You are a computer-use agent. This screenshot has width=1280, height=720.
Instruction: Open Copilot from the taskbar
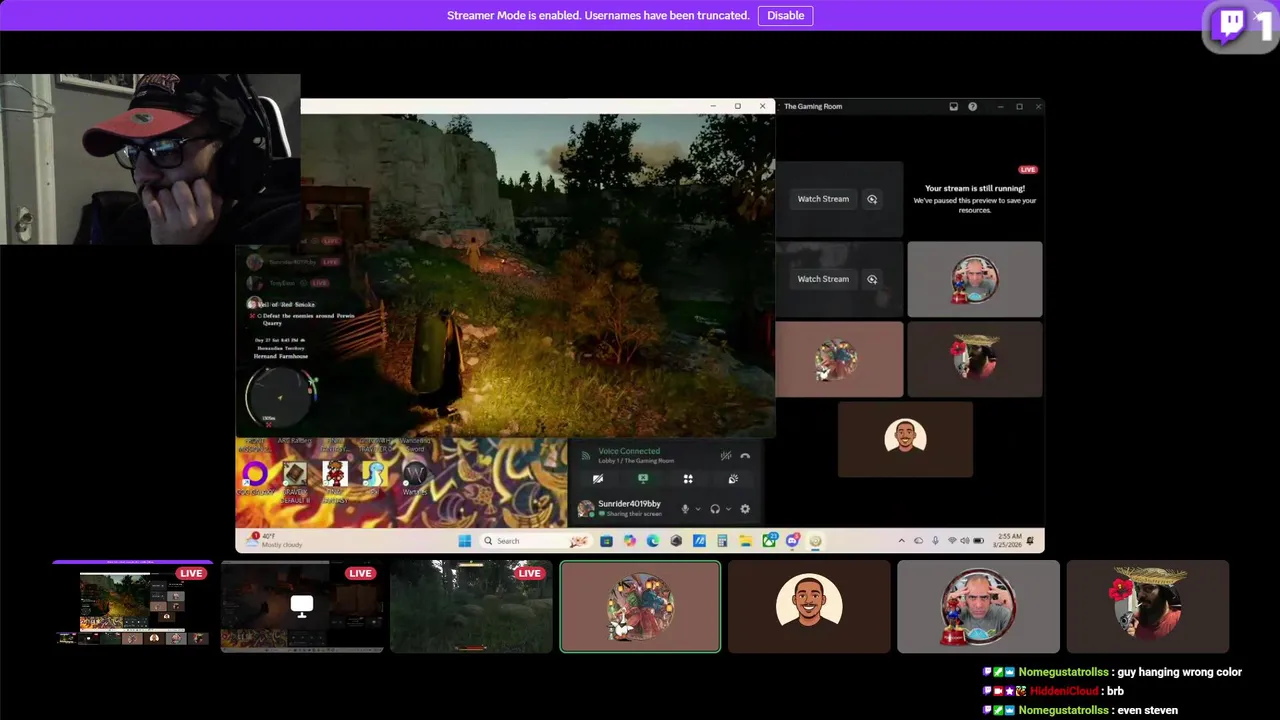tap(629, 541)
